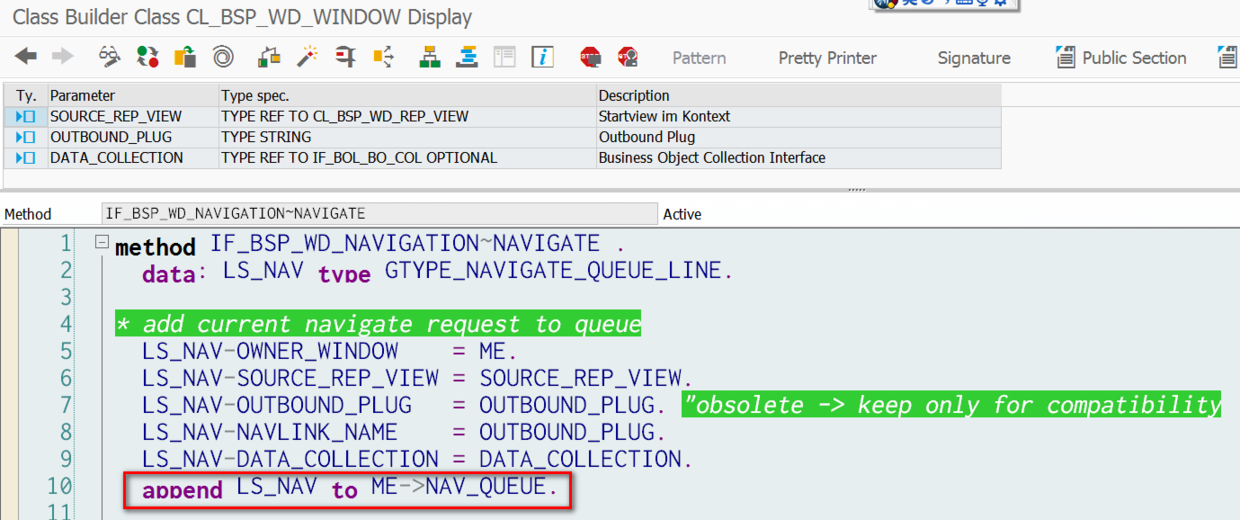The width and height of the screenshot is (1240, 520).
Task: Click the Pattern button
Action: (699, 58)
